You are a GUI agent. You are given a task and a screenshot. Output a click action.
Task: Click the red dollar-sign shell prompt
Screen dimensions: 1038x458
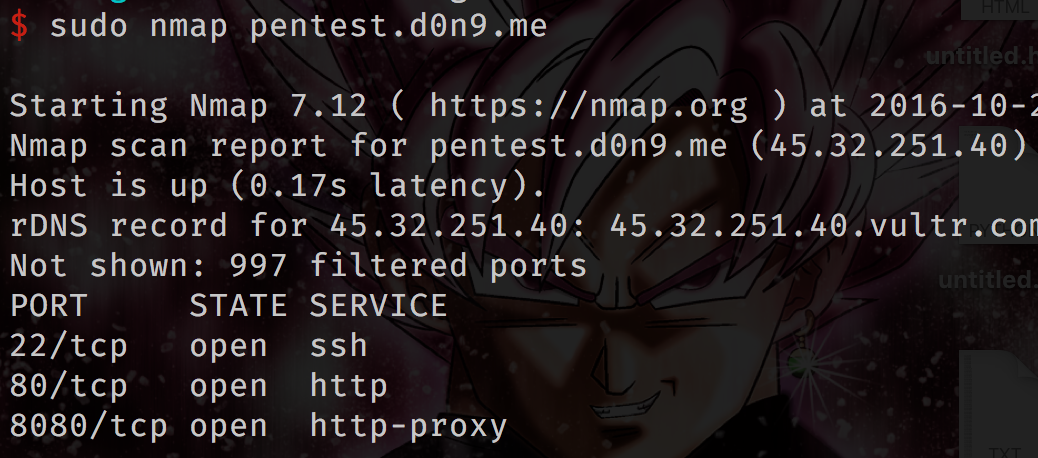(19, 26)
